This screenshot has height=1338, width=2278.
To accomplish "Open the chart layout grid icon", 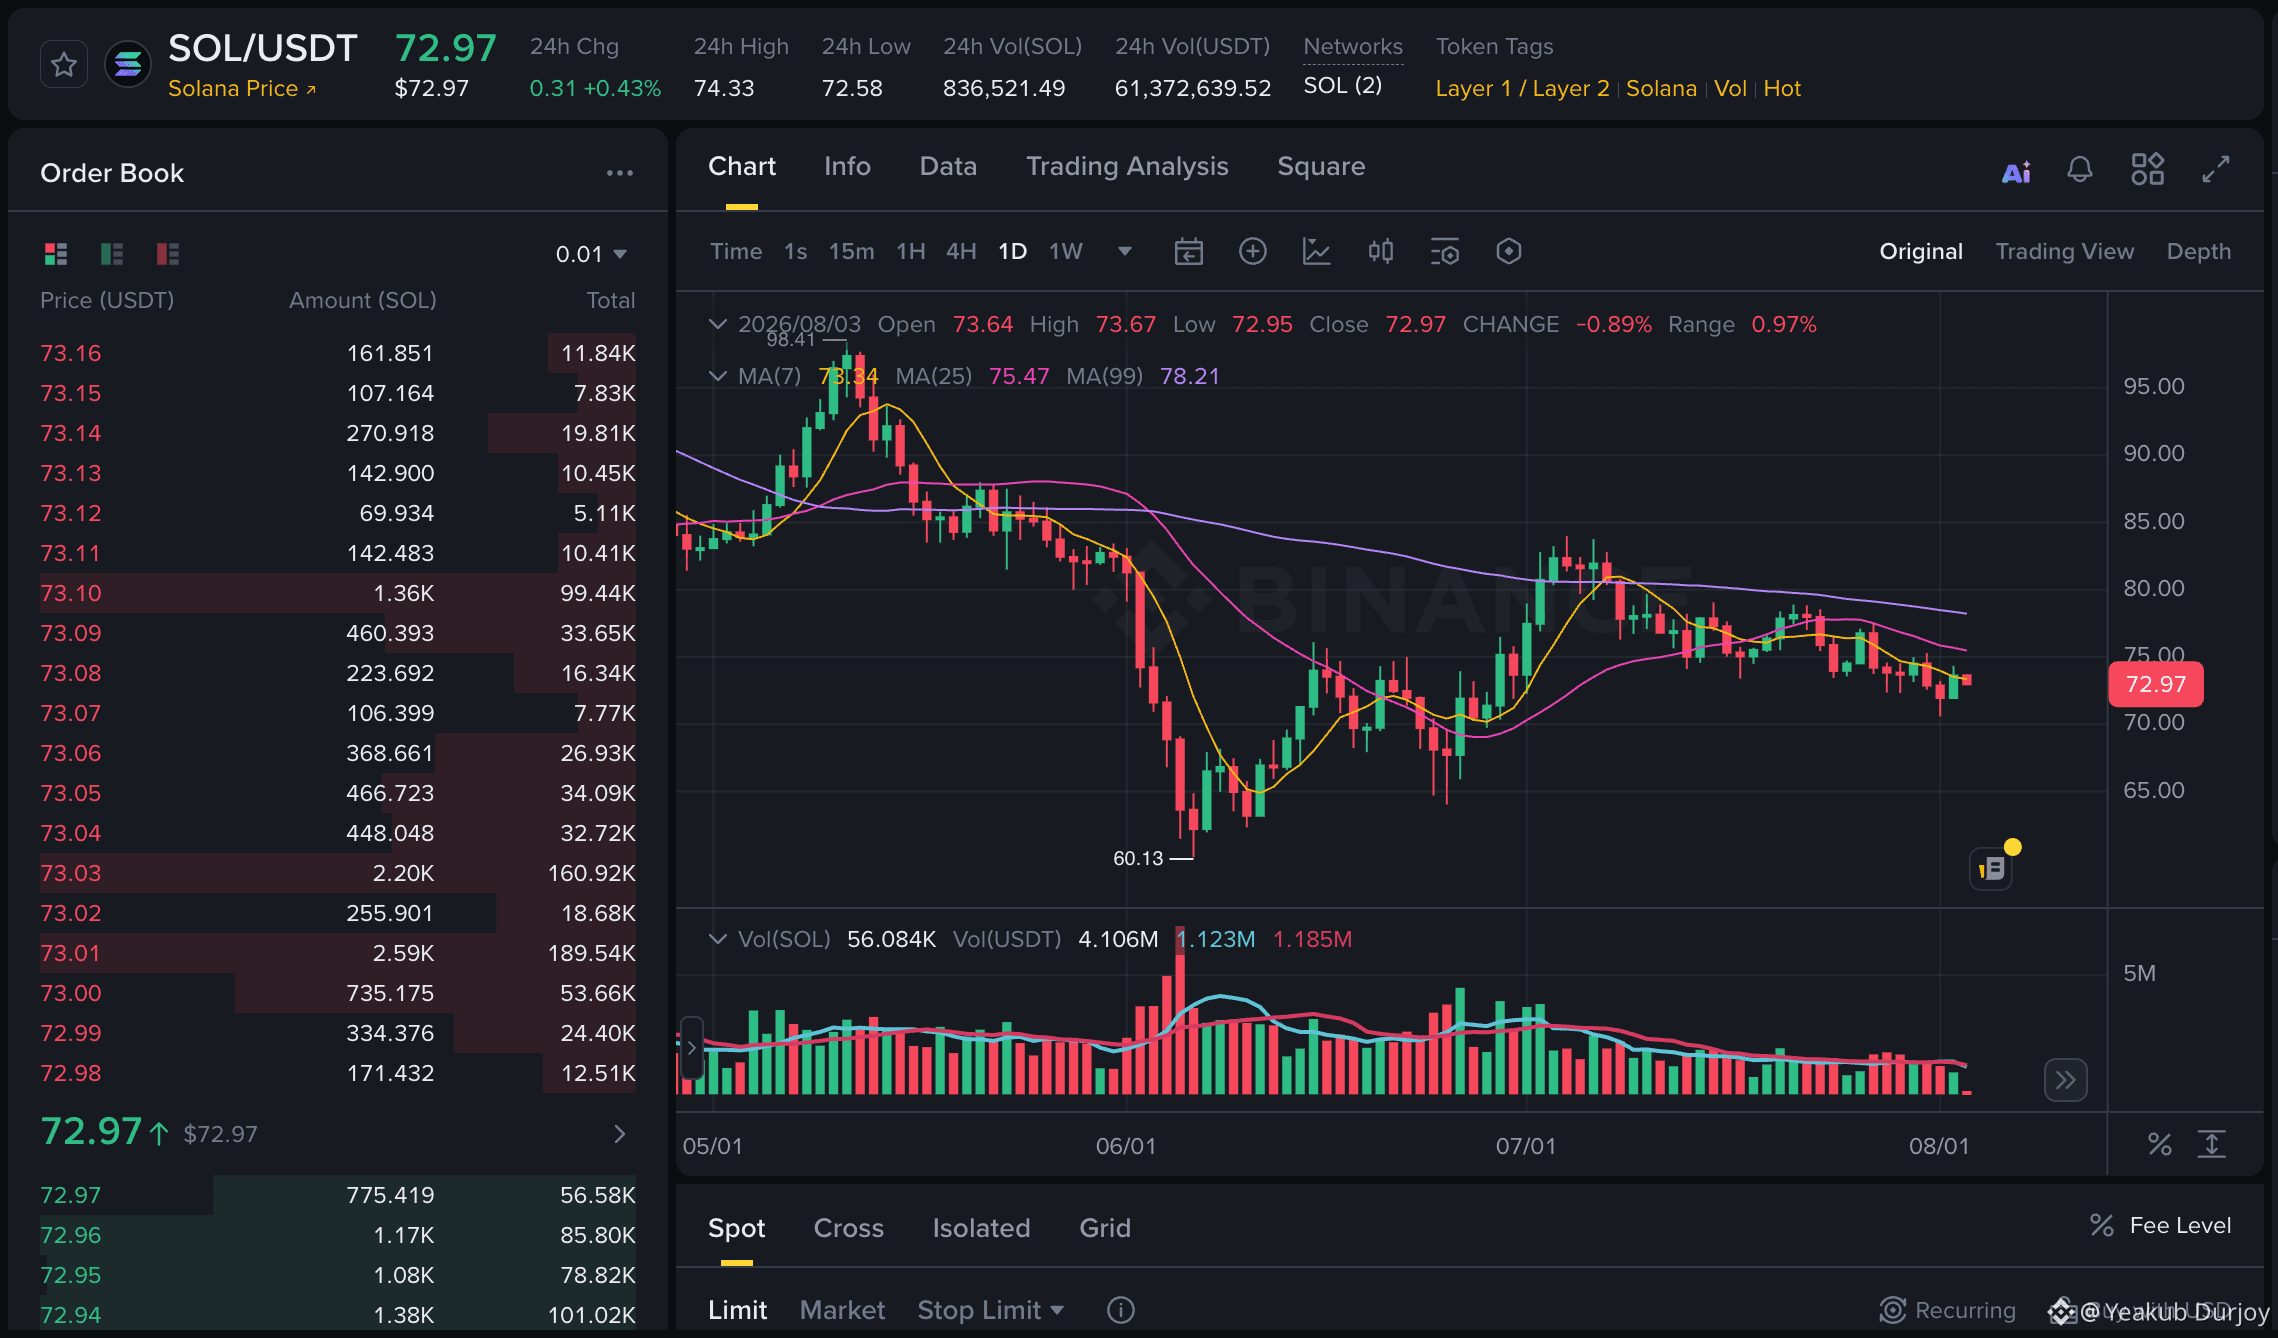I will pyautogui.click(x=2147, y=169).
